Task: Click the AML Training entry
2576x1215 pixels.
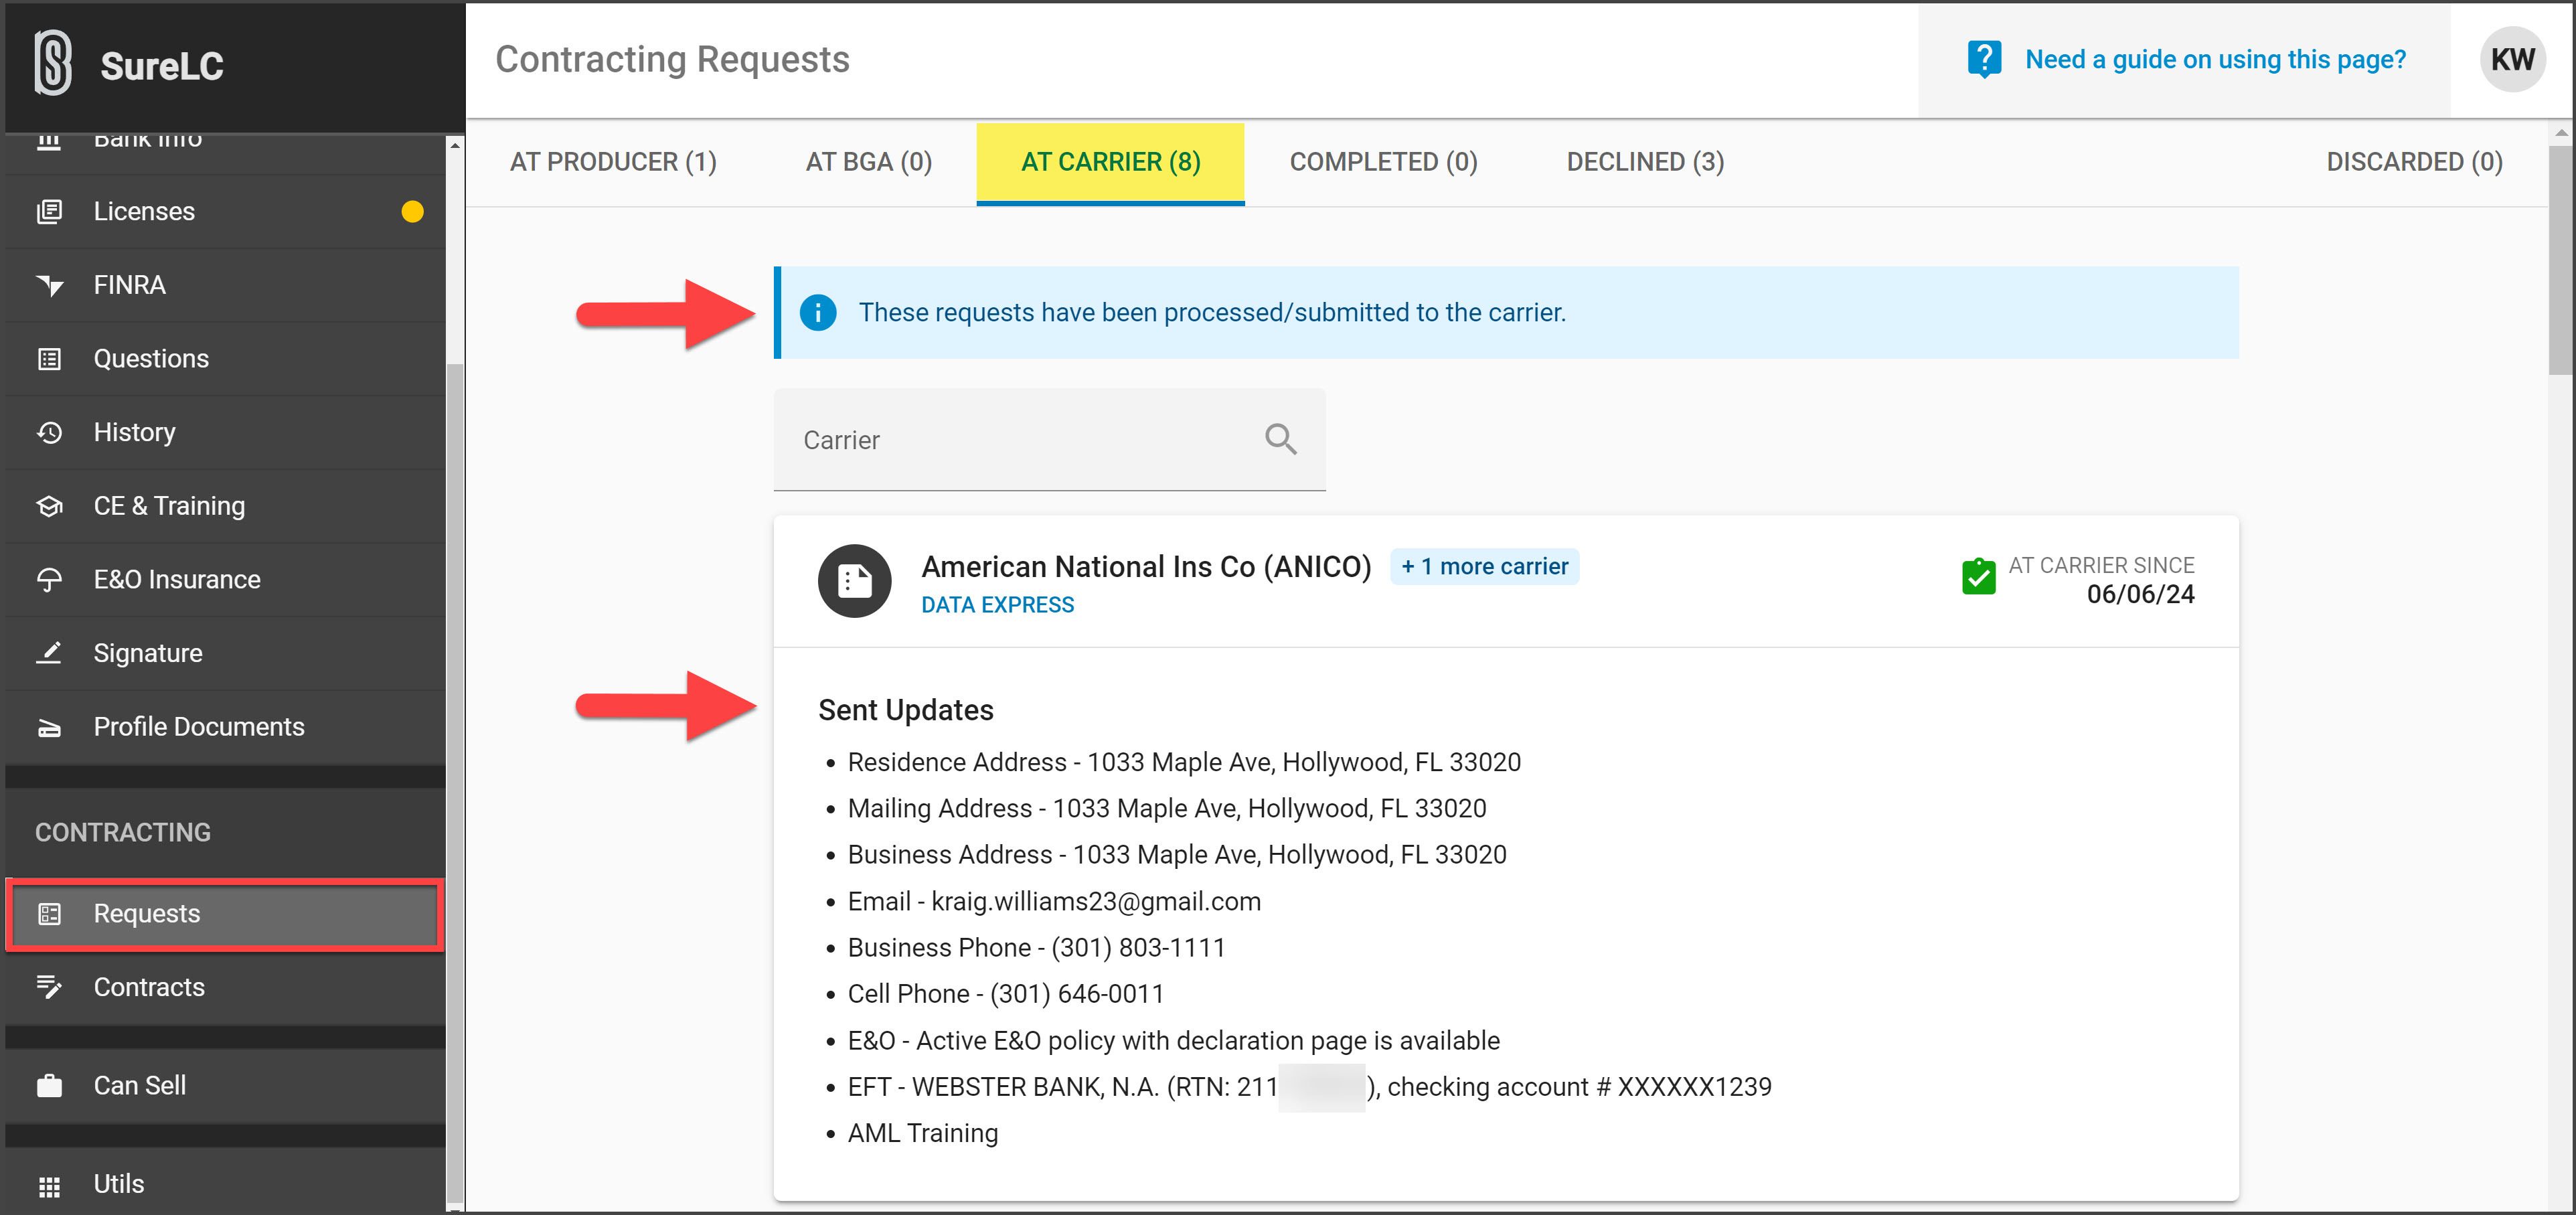Action: pyautogui.click(x=923, y=1133)
